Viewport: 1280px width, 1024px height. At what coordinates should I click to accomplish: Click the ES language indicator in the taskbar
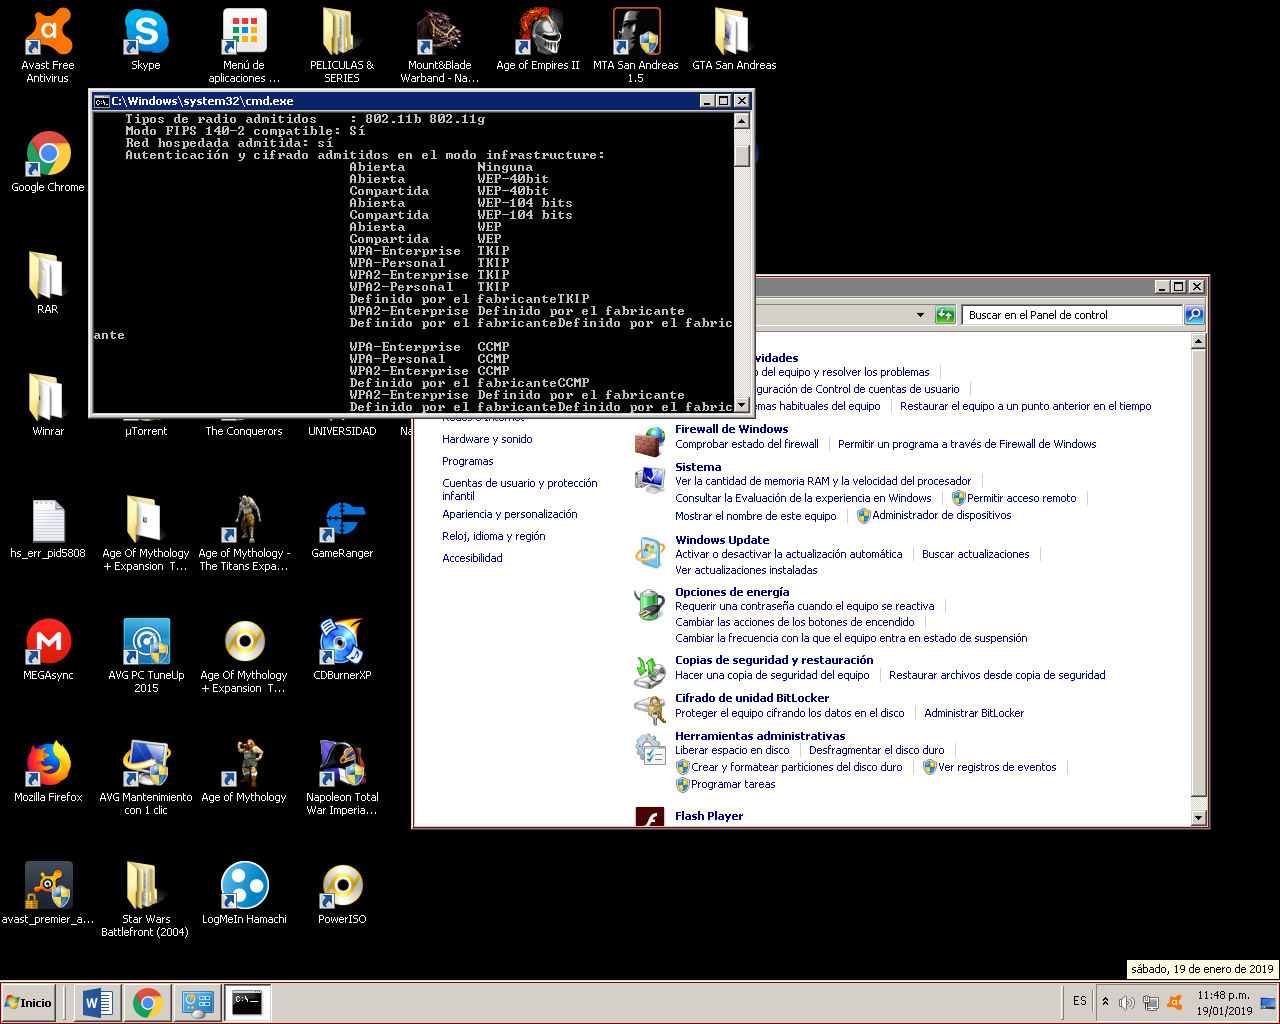[x=1080, y=1001]
